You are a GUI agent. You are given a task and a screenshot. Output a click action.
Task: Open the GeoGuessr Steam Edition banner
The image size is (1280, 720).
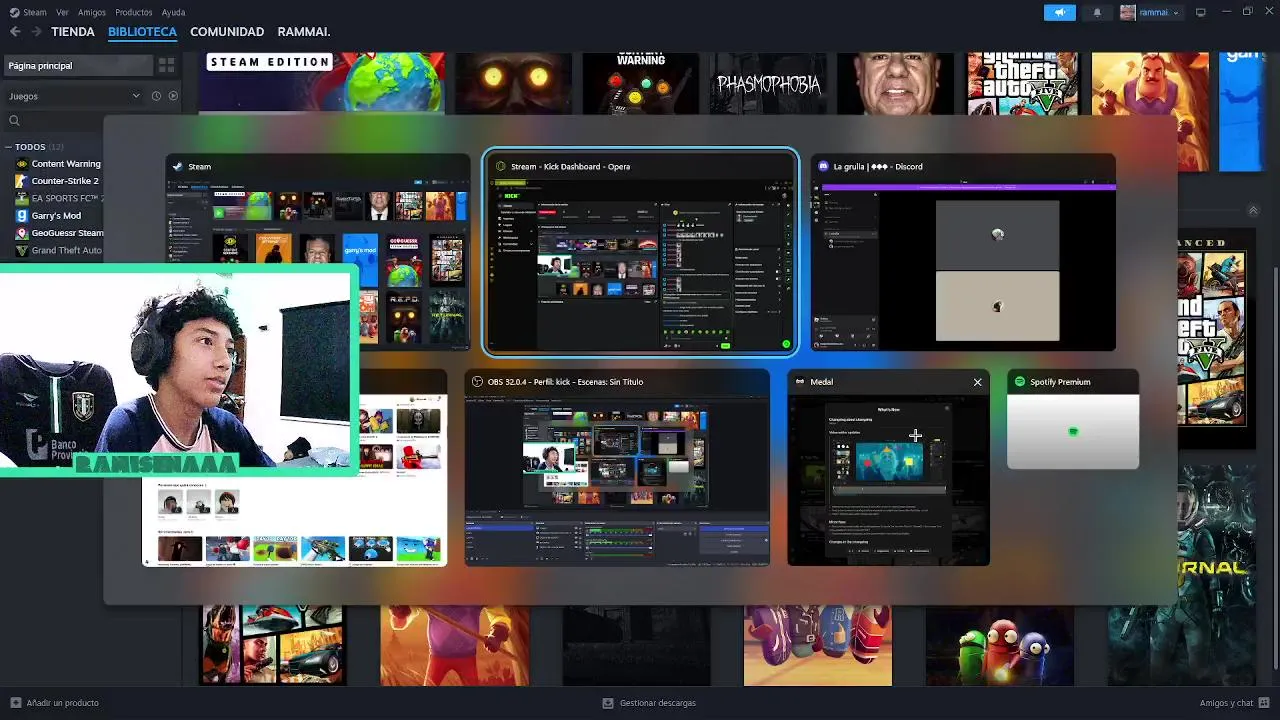pyautogui.click(x=322, y=83)
